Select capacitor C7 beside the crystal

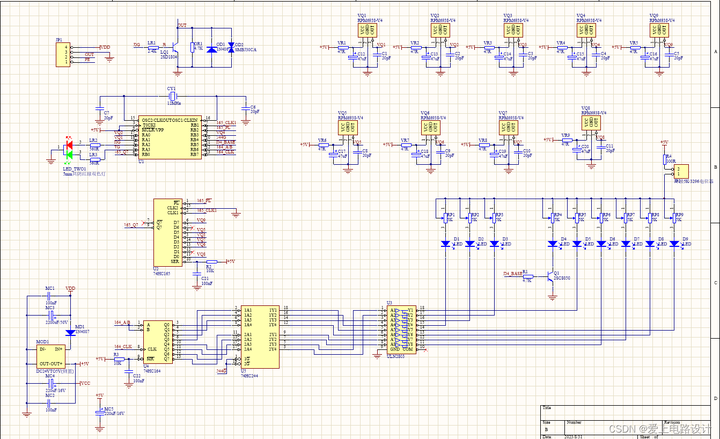[x=100, y=109]
